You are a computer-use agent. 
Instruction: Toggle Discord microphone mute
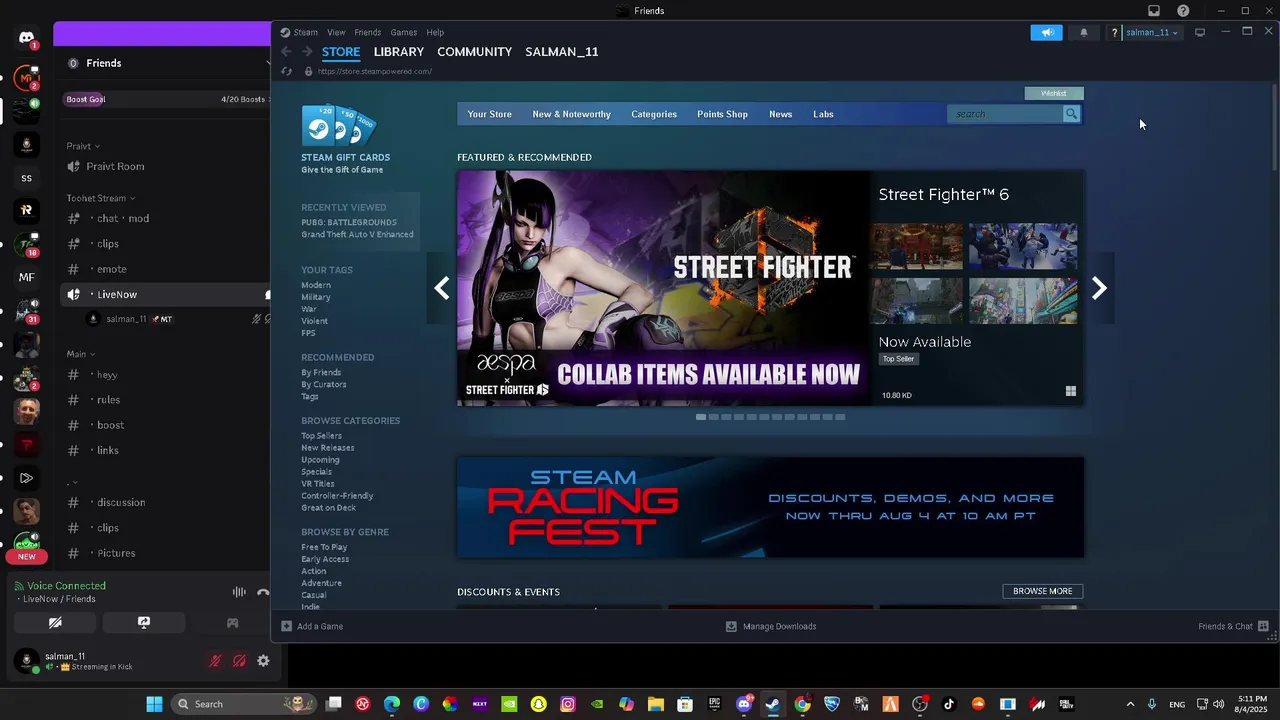215,661
